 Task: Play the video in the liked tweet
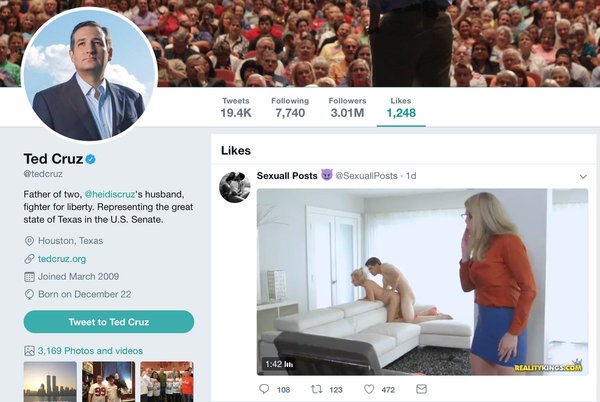422,282
